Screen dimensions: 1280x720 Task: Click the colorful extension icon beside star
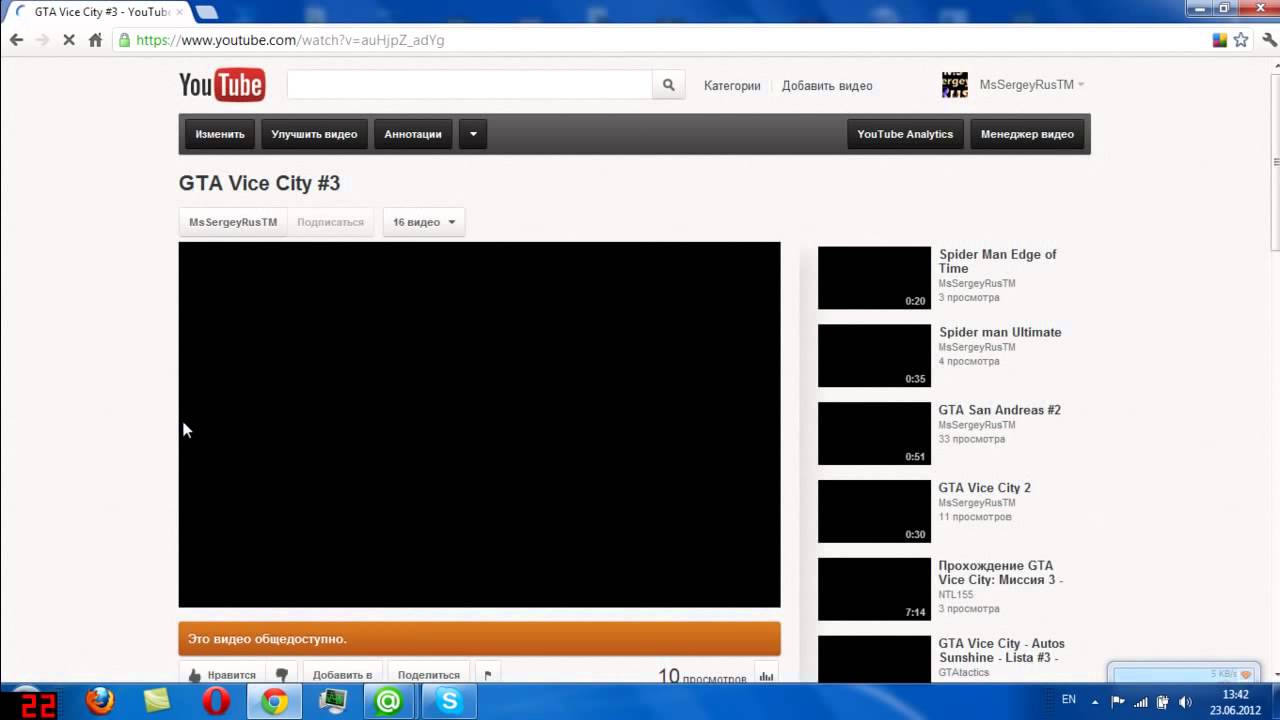[x=1220, y=40]
